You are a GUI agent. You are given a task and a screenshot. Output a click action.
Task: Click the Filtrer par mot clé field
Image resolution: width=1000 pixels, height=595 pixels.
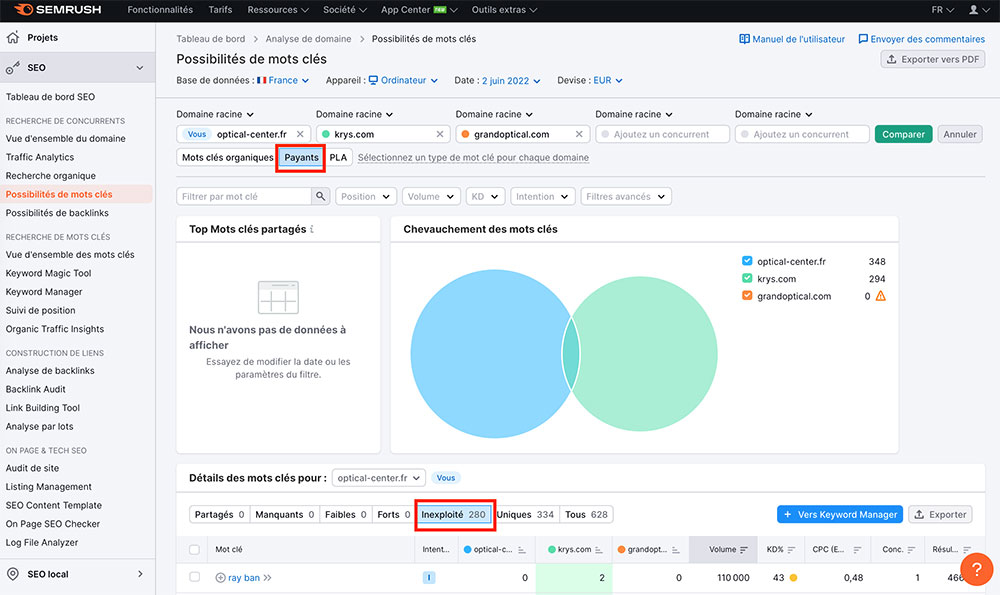coord(244,196)
